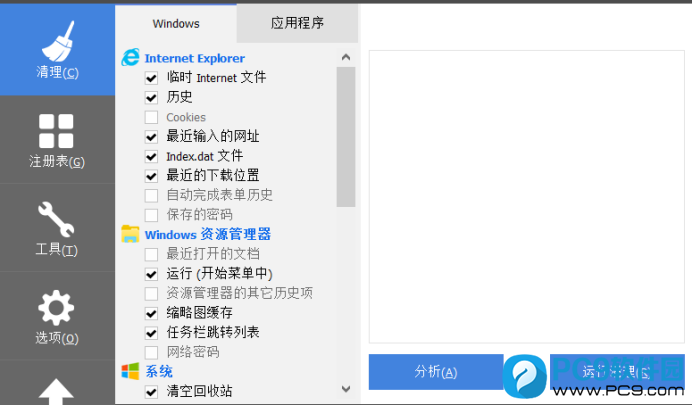This screenshot has width=693, height=406.
Task: Click the 最近的下载位置 label text
Action: pyautogui.click(x=213, y=176)
